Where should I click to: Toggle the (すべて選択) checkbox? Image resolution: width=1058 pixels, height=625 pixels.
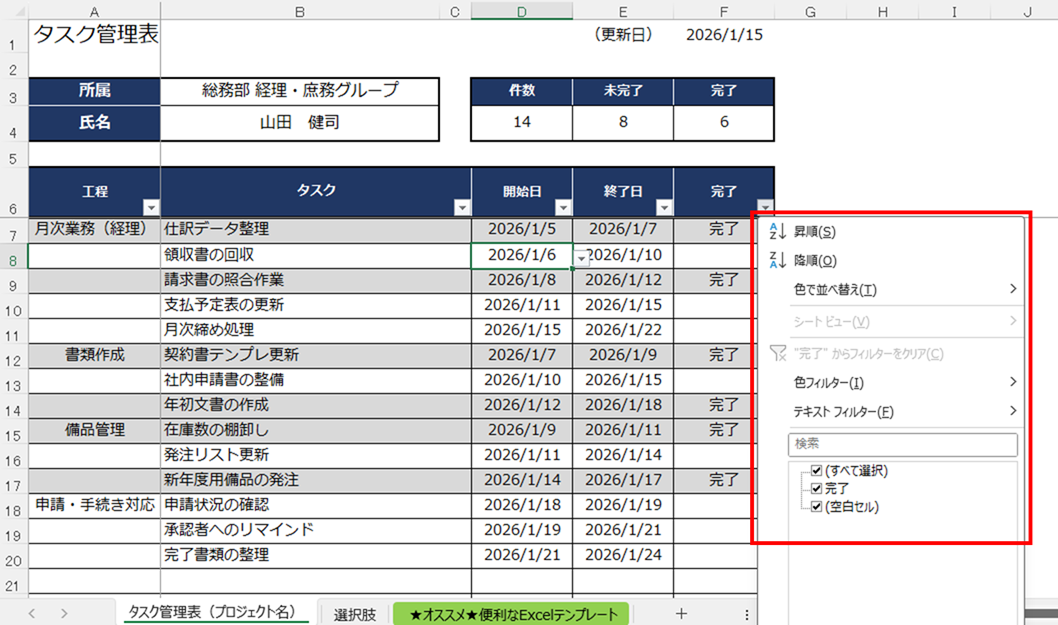817,471
